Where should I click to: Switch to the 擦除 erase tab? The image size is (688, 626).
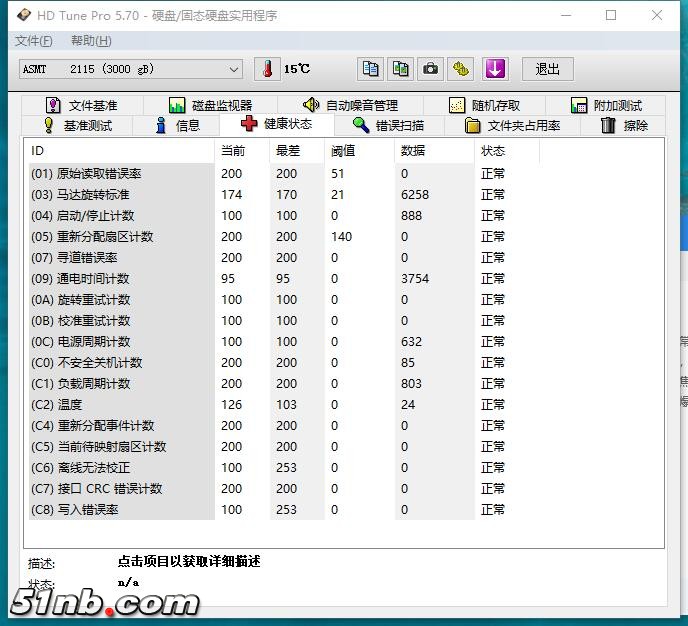(624, 125)
